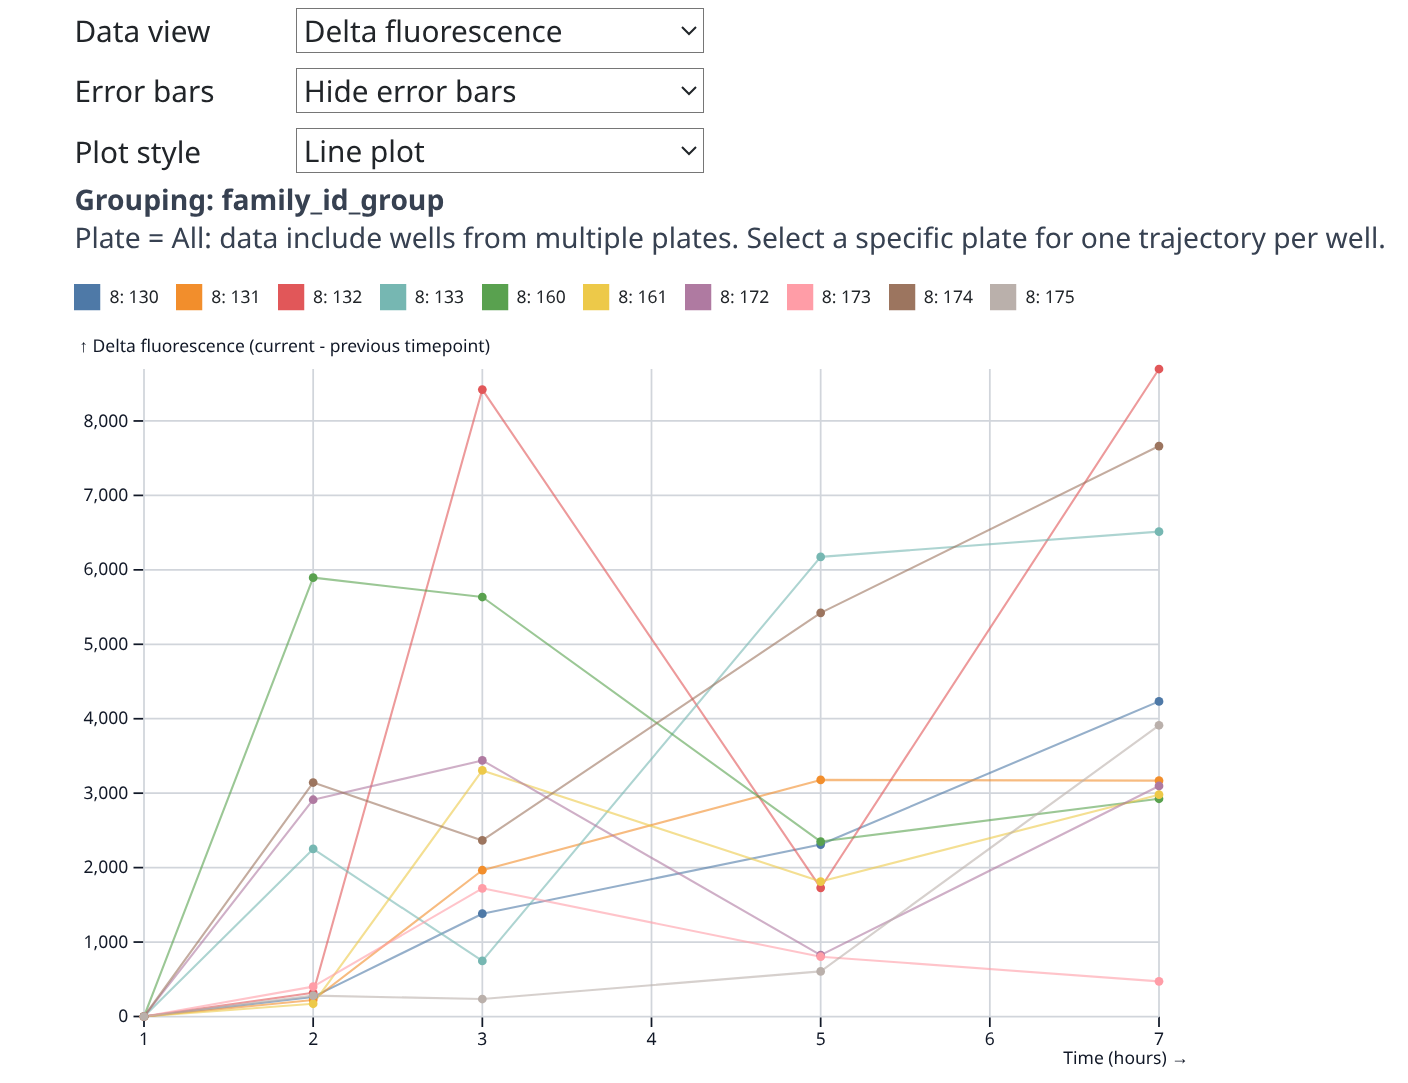Click the teal data point at hour 5
Viewport: 1408px width, 1083px height.
point(821,557)
